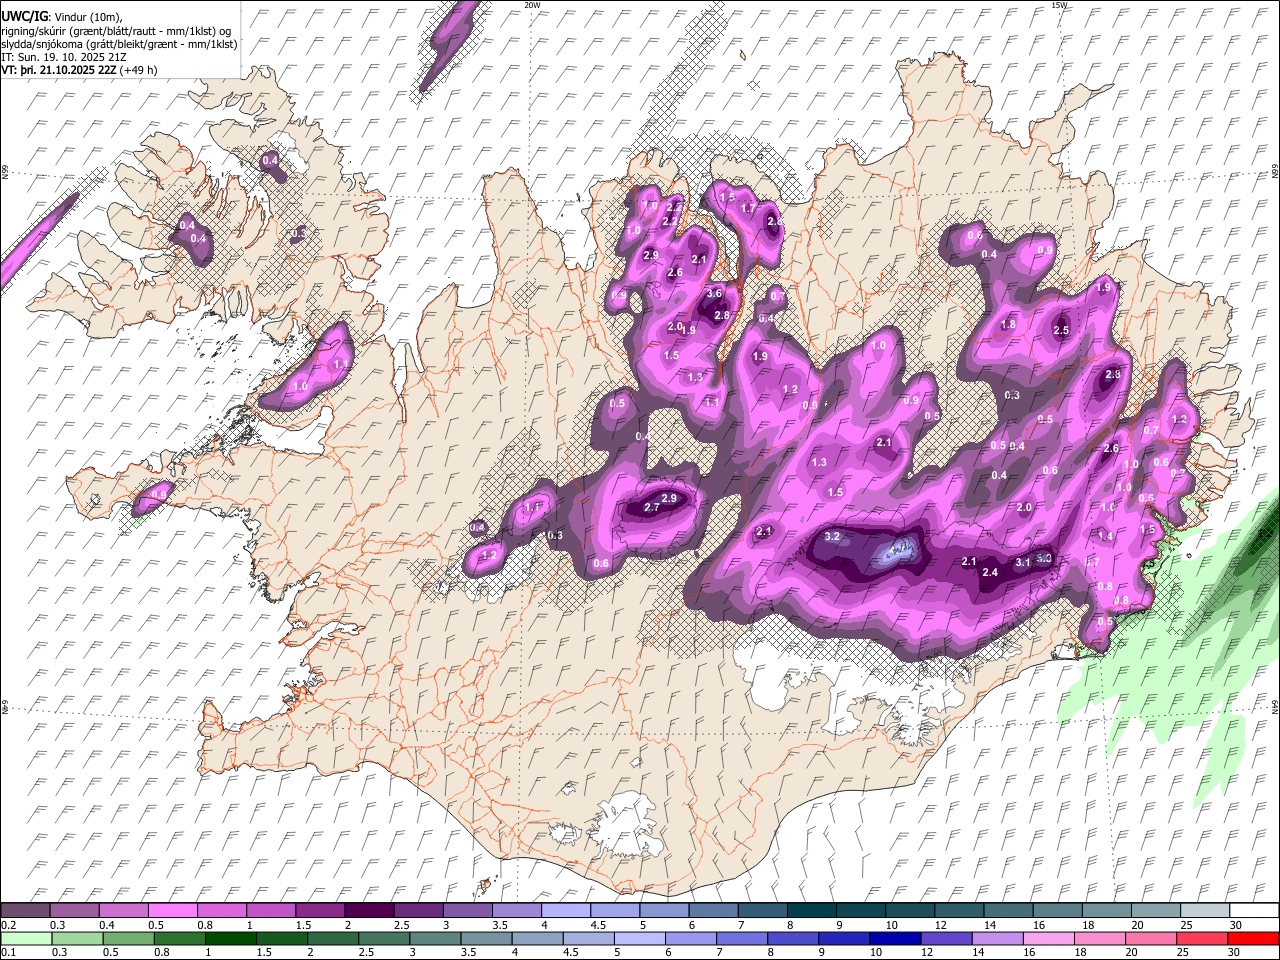Click the '1.4' precipitation value on the map

(x=1105, y=537)
